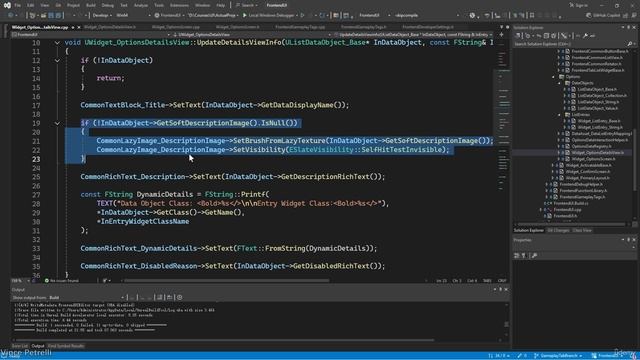Close the Output panel
The width and height of the screenshot is (640, 360).
[x=506, y=289]
